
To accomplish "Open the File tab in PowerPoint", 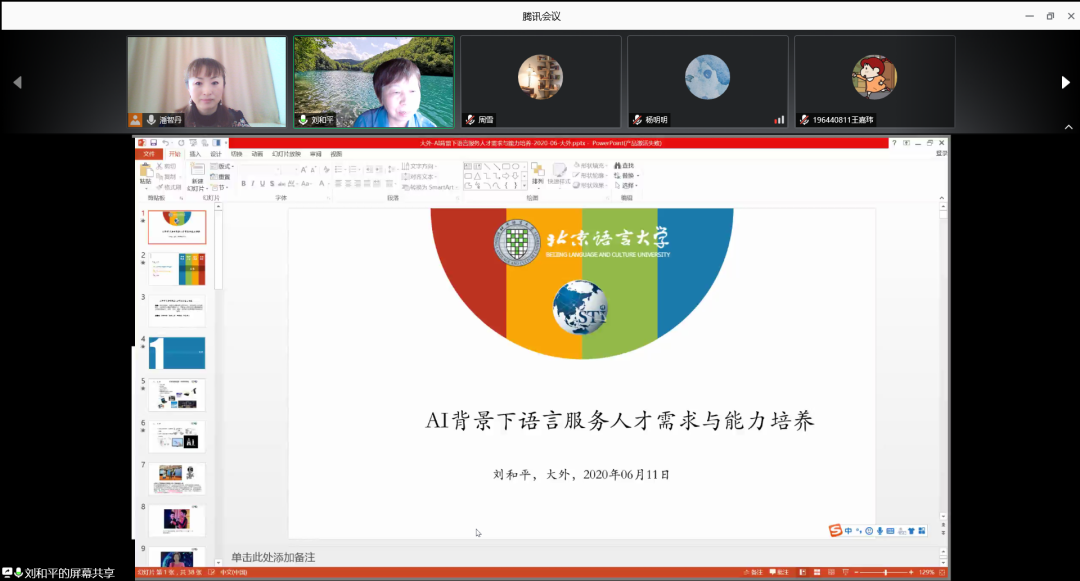I will [x=149, y=154].
